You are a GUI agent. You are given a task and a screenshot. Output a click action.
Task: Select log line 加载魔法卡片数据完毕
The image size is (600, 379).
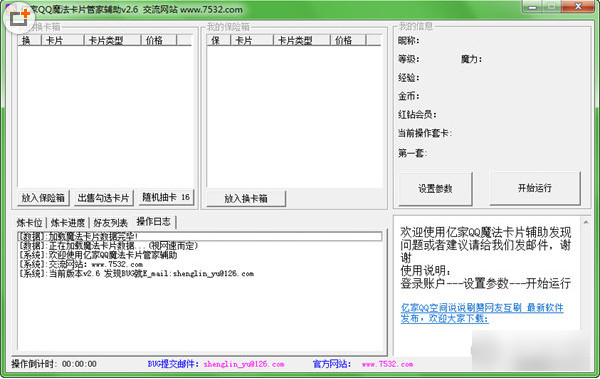[200, 237]
